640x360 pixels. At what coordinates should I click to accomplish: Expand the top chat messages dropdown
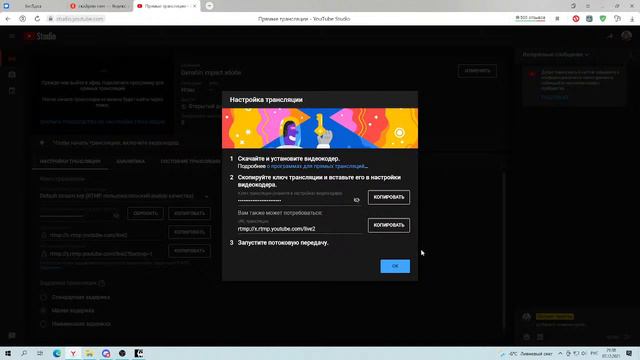[x=556, y=54]
